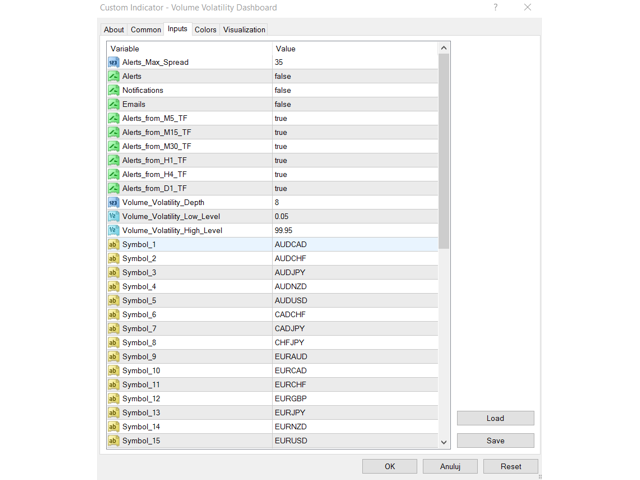Select the CHFJPY value cell
The height and width of the screenshot is (480, 640).
click(355, 342)
